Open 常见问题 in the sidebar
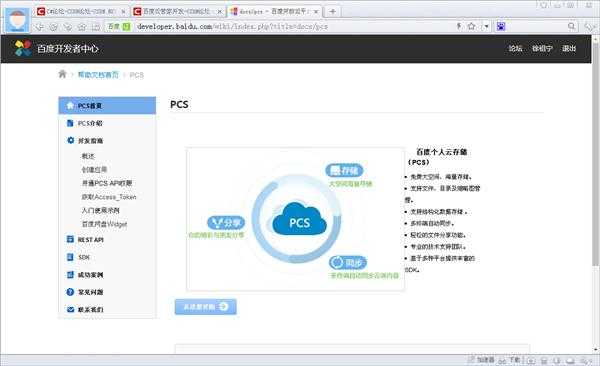 tap(107, 292)
